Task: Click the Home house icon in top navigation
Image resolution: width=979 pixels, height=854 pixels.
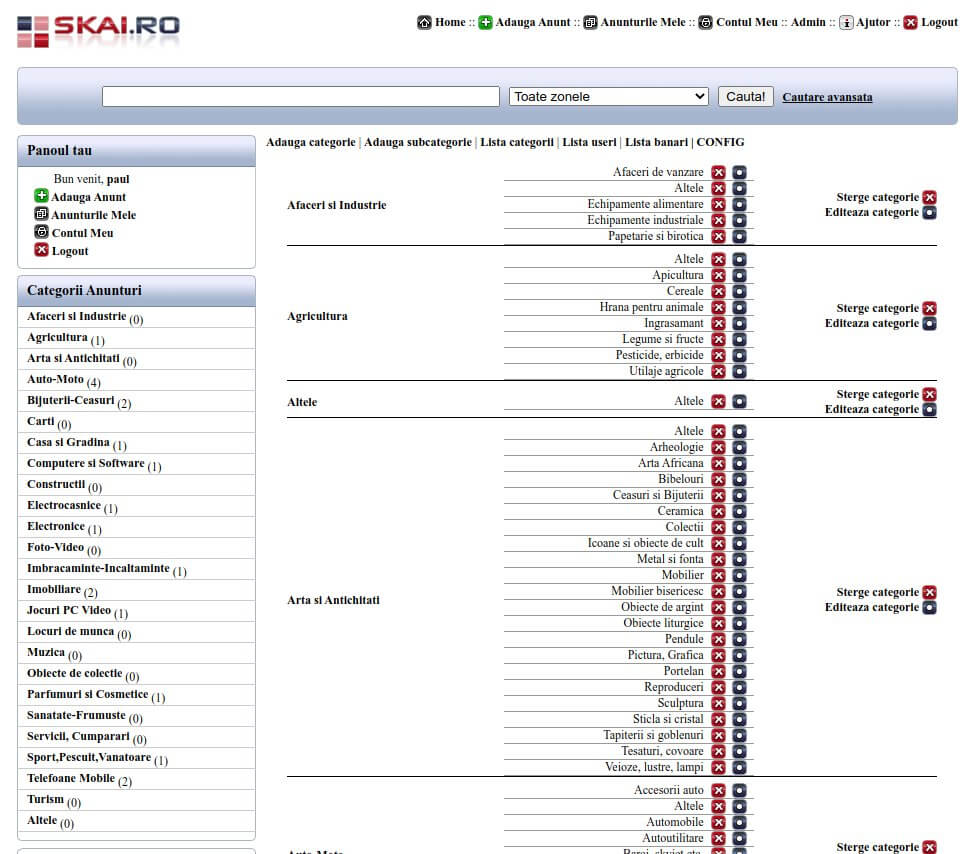Action: click(x=425, y=22)
